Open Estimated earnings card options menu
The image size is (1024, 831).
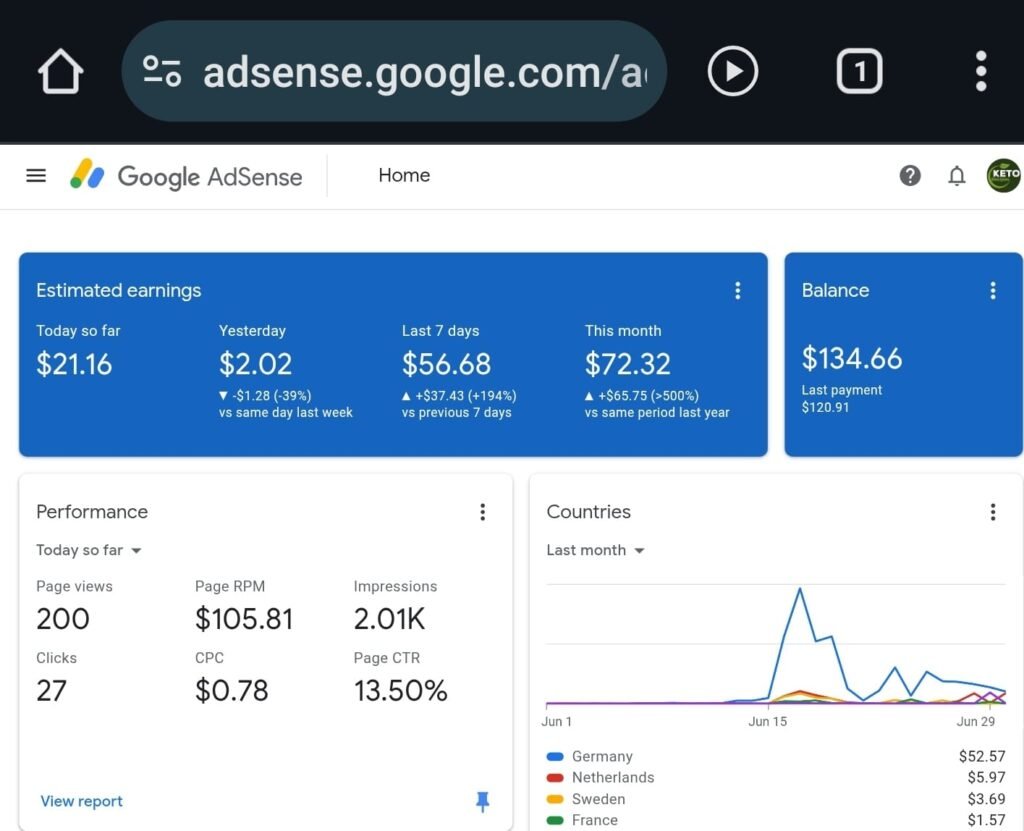pyautogui.click(x=738, y=291)
